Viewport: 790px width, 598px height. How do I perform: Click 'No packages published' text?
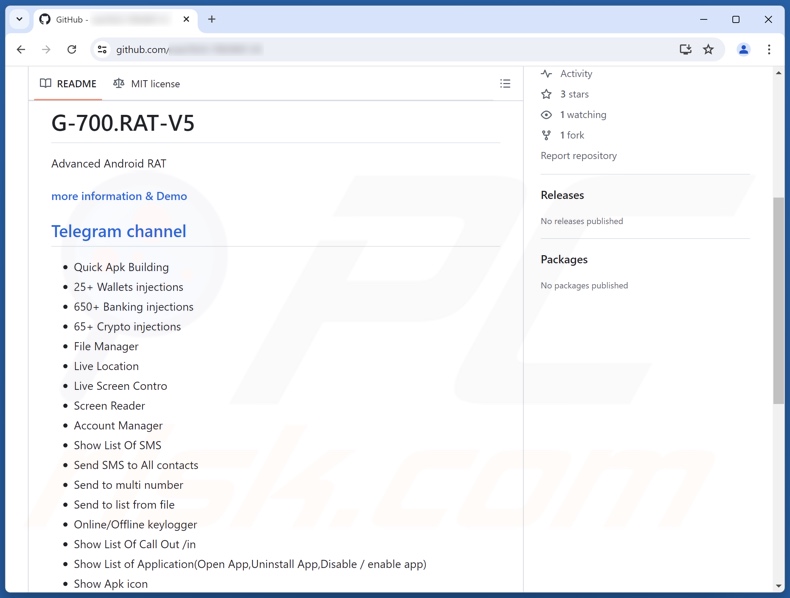(584, 286)
